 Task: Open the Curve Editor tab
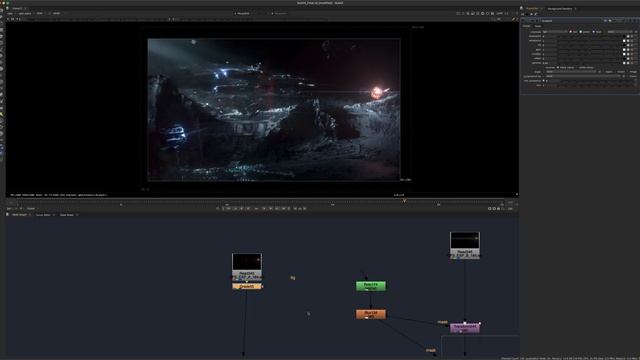tap(43, 215)
